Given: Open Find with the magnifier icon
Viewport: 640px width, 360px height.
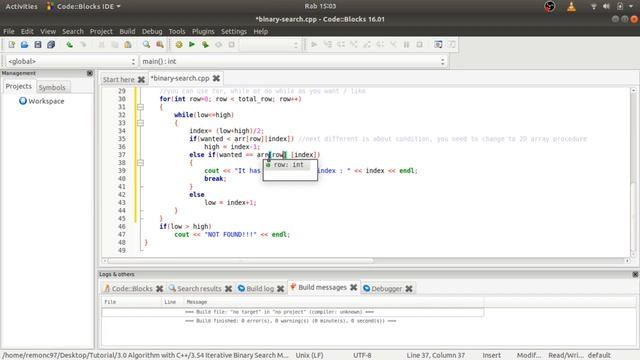Looking at the screenshot, I should click(146, 44).
